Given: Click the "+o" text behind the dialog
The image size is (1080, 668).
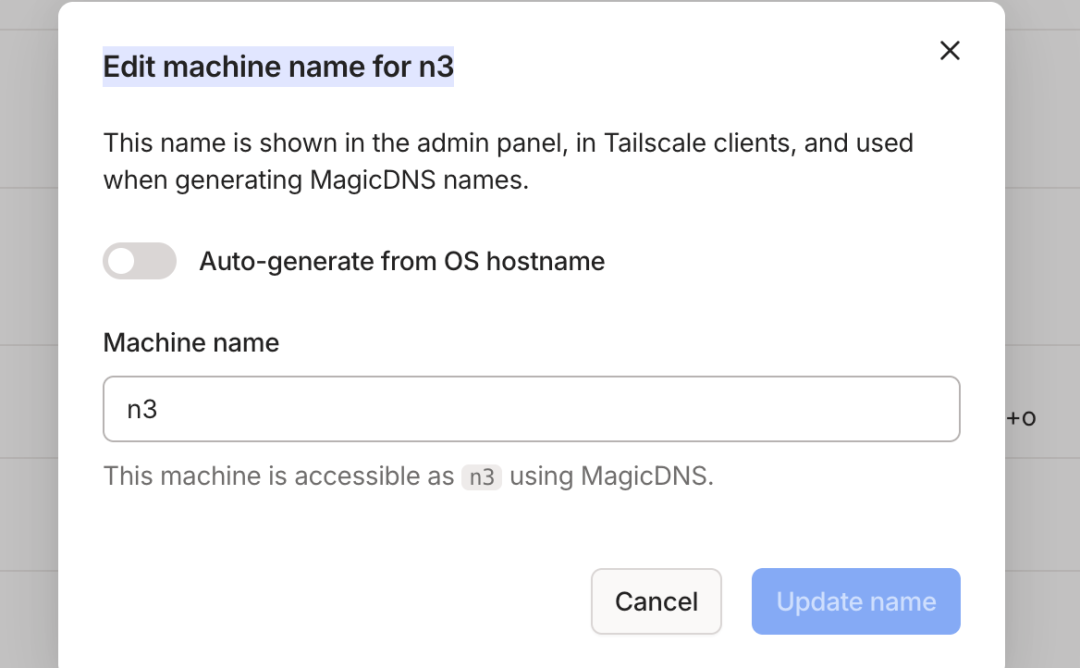Looking at the screenshot, I should [1021, 418].
